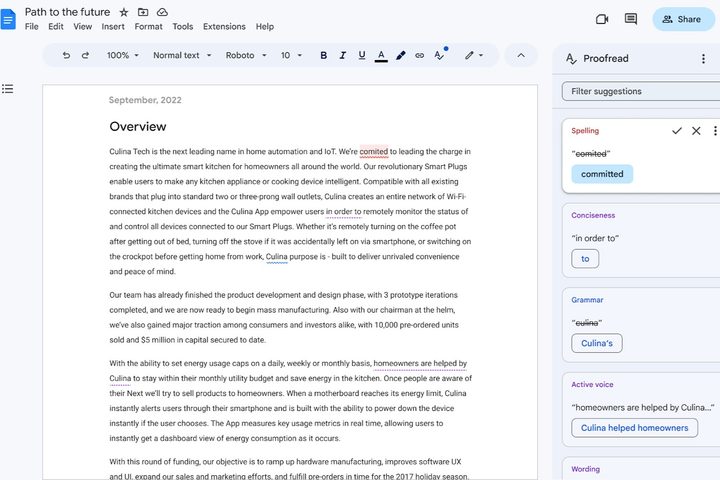The image size is (720, 480).
Task: Click the document title Path to the future
Action: pyautogui.click(x=68, y=12)
